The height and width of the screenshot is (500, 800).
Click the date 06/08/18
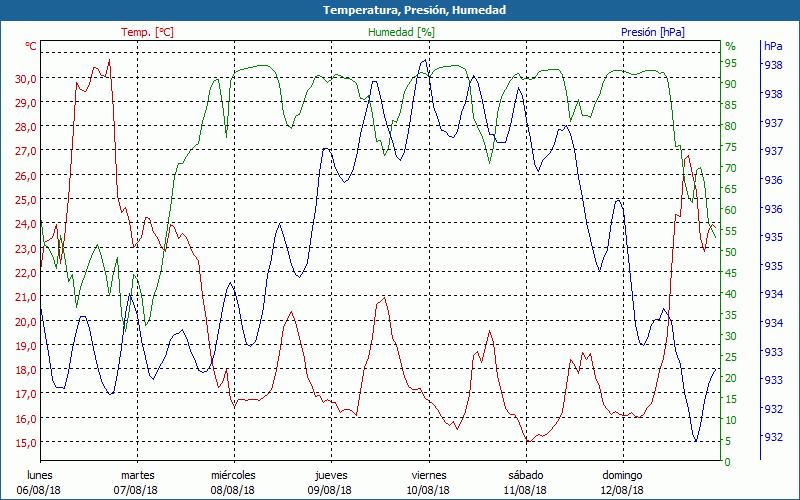39,490
